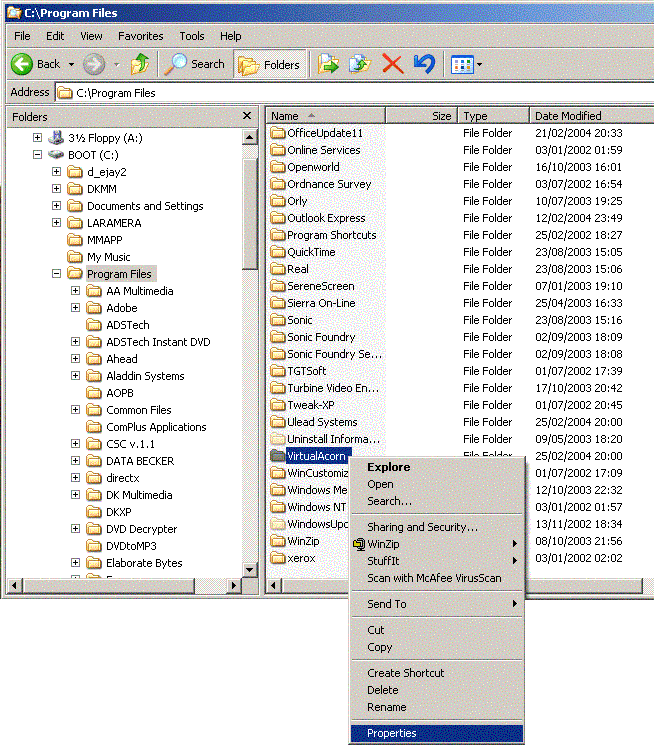This screenshot has height=749, width=654.
Task: Go up one folder level
Action: [140, 64]
